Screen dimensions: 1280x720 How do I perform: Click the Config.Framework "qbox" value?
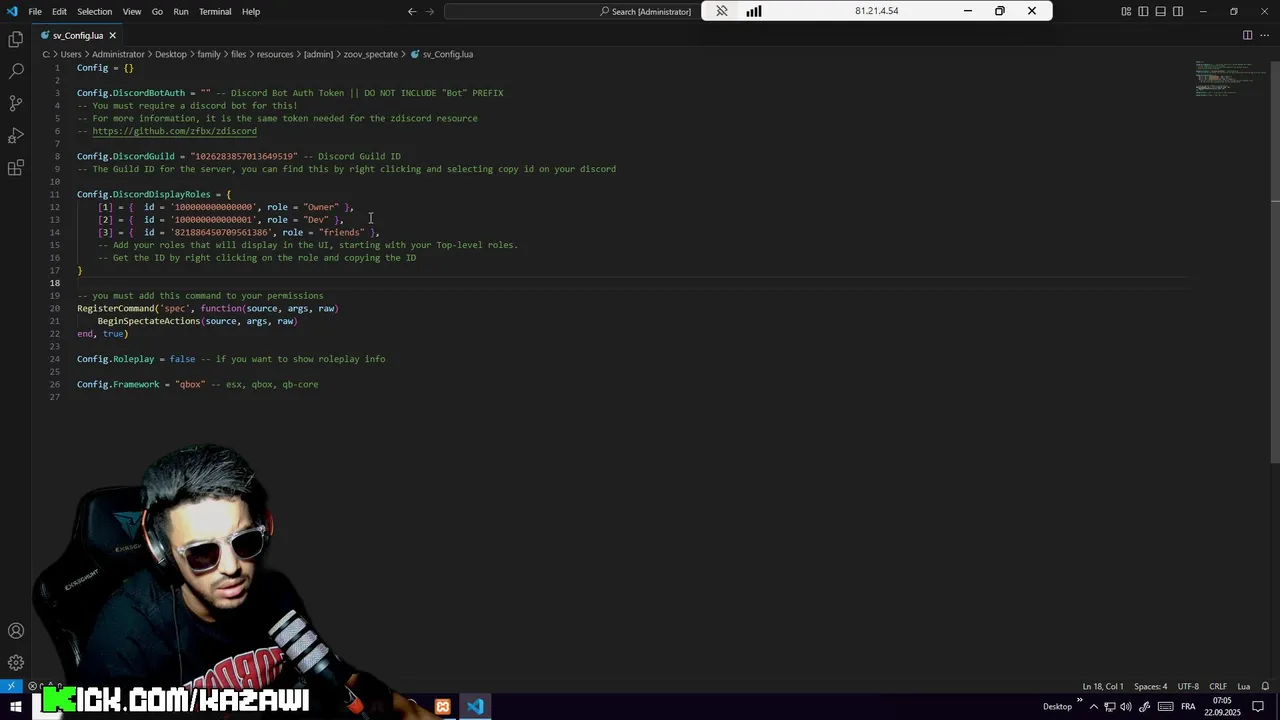[190, 384]
